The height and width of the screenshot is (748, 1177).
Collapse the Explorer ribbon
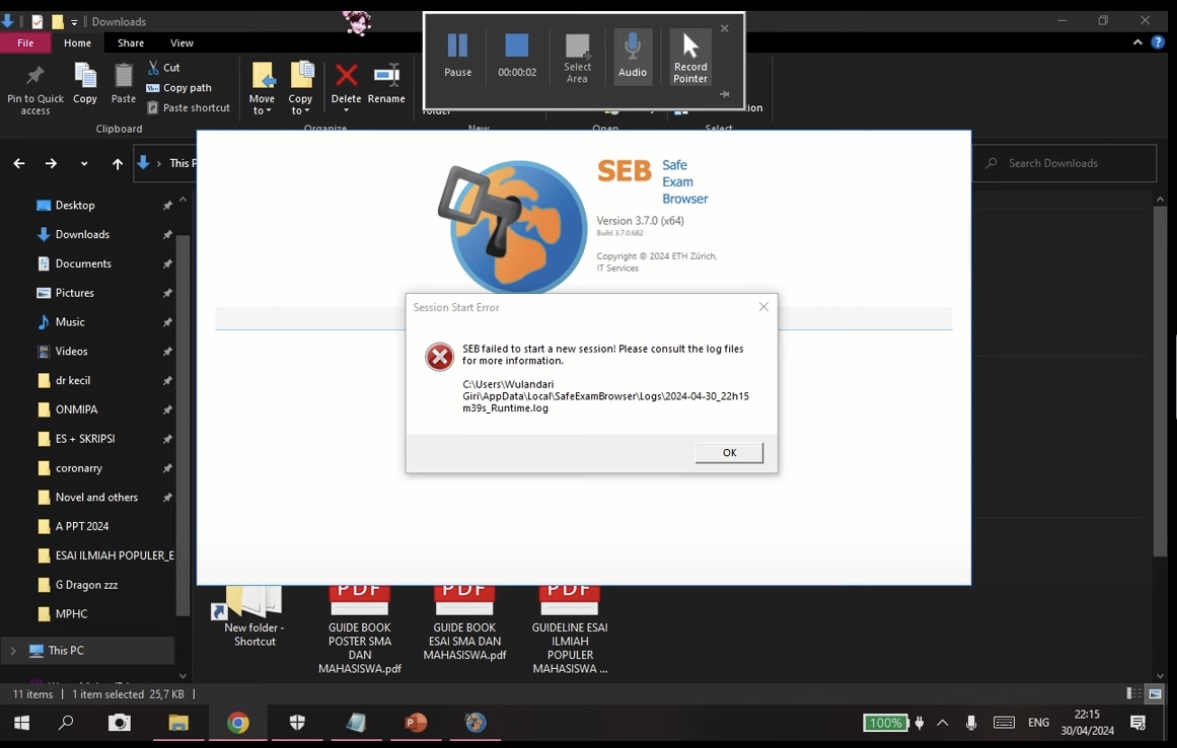click(x=1138, y=43)
